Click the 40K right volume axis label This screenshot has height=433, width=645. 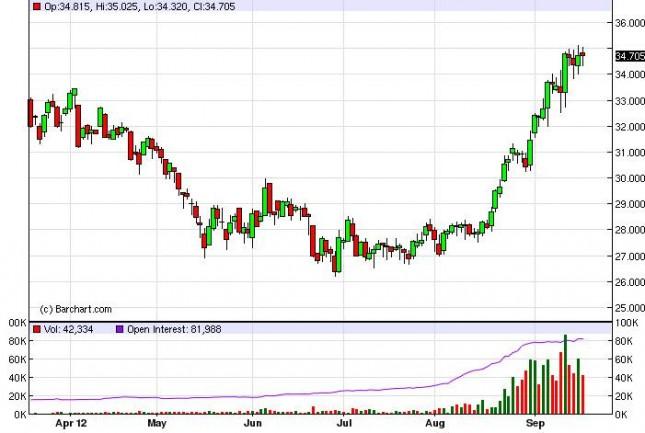[x=624, y=378]
